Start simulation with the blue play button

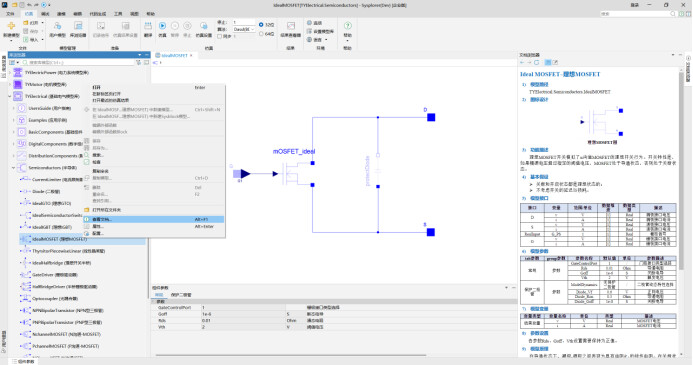pos(162,26)
